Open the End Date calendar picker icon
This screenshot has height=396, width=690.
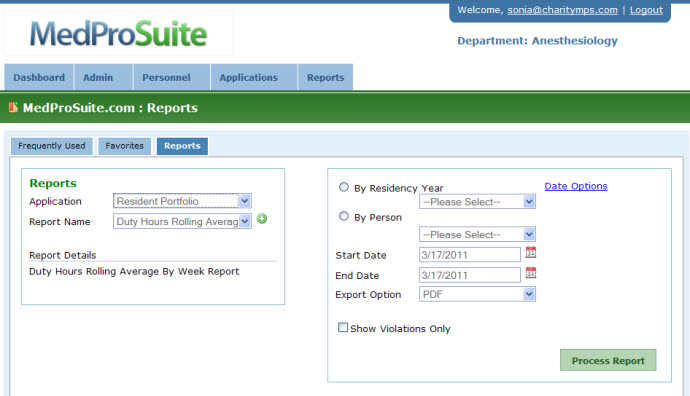click(x=531, y=272)
